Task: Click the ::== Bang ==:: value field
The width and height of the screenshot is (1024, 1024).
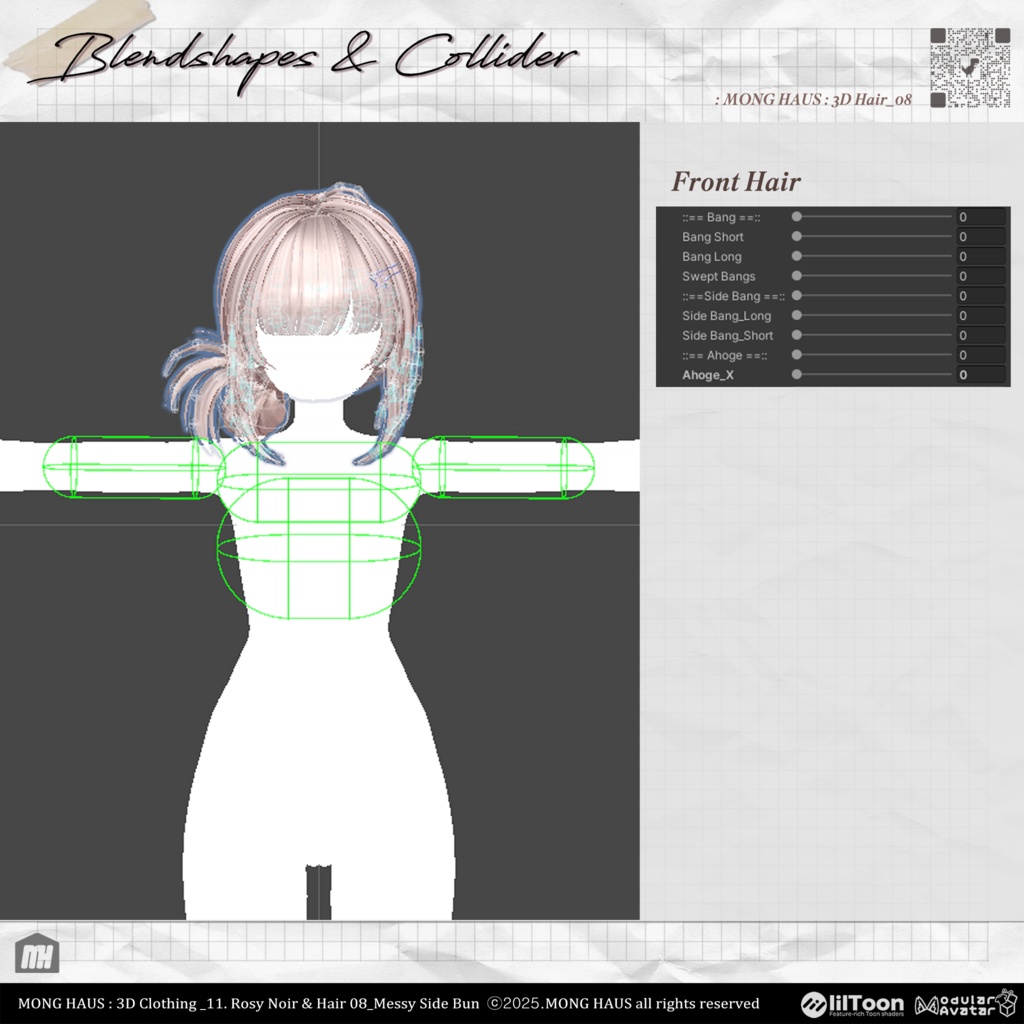Action: tap(981, 217)
